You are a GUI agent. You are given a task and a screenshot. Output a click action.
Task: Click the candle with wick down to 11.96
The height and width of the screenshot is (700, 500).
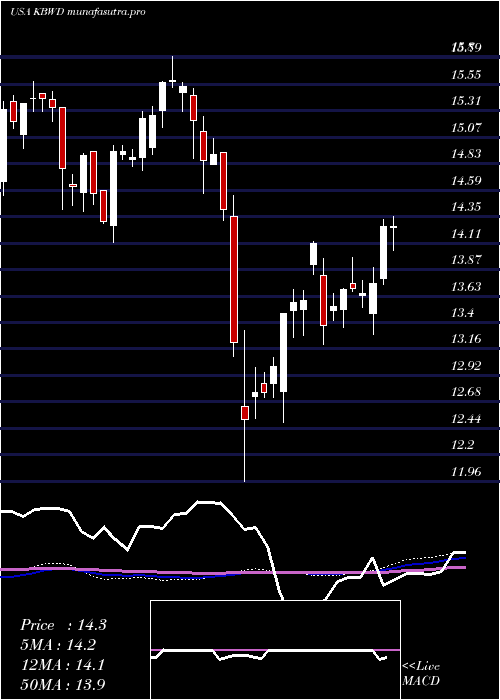coord(245,406)
